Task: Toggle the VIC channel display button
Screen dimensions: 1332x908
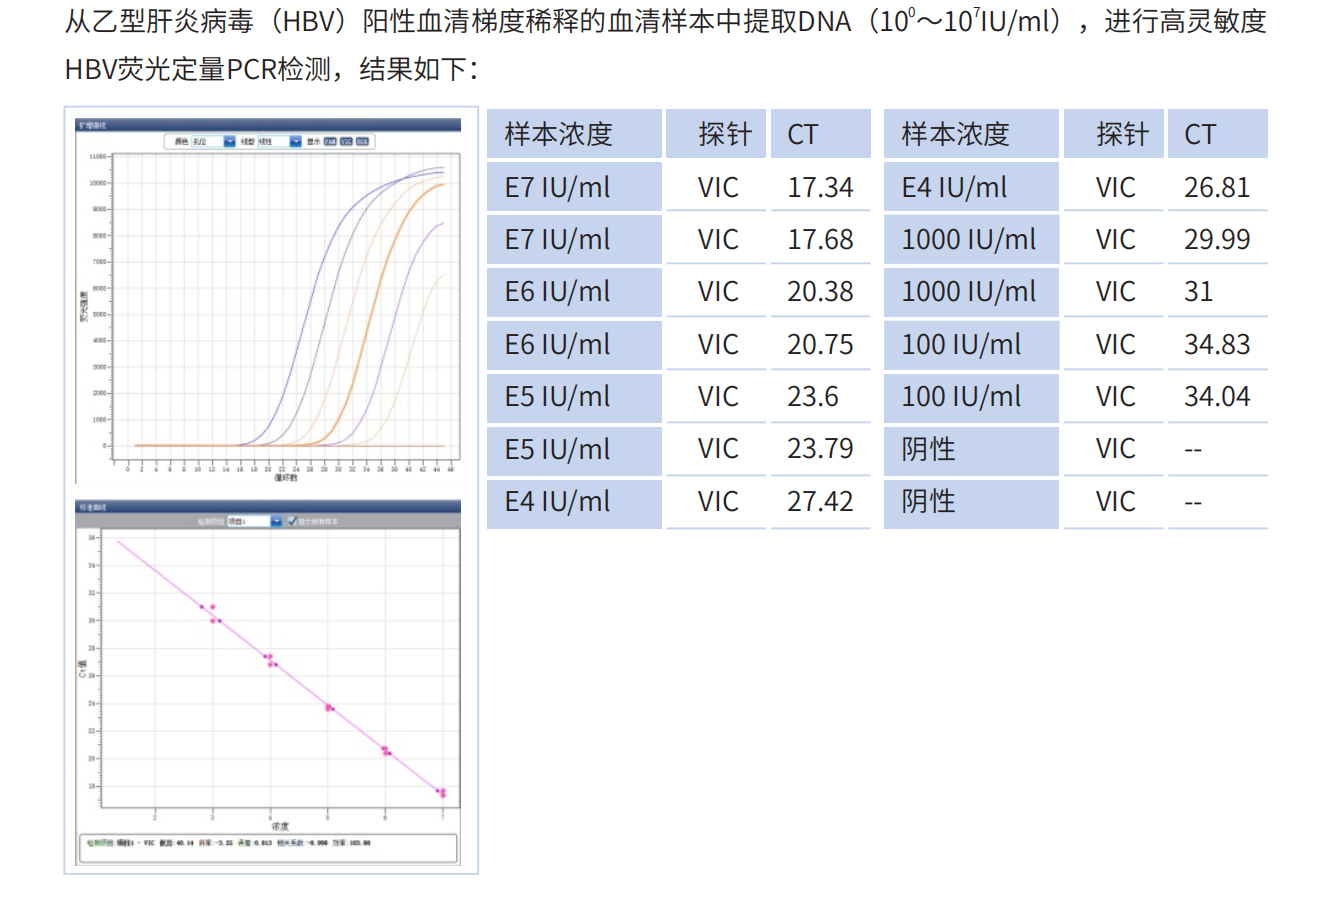Action: (x=346, y=142)
